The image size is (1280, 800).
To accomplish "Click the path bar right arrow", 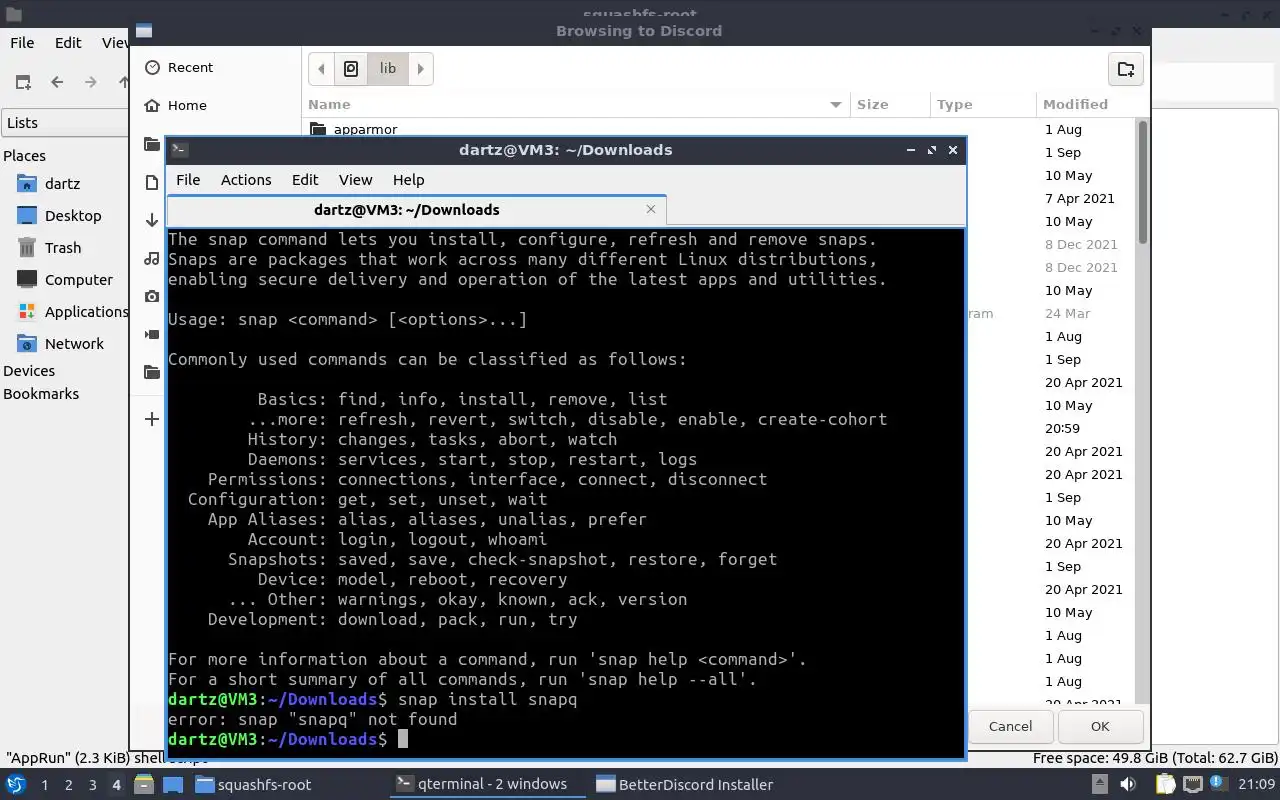I will [421, 69].
